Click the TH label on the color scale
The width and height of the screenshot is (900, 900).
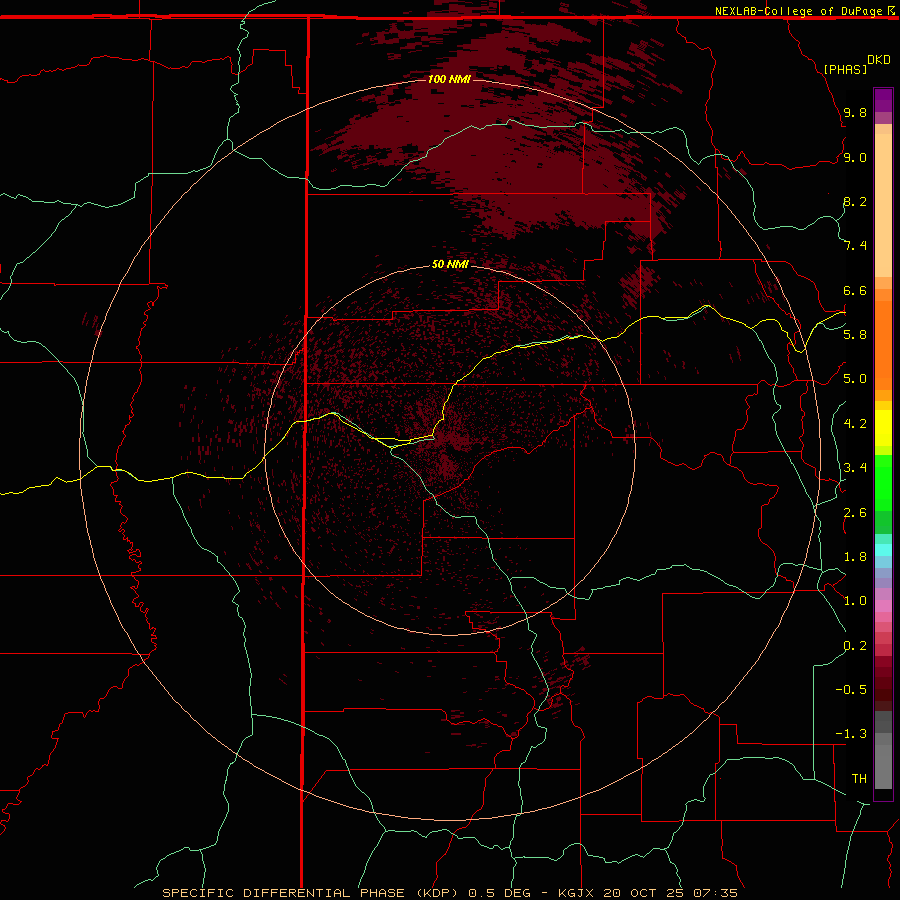point(859,778)
